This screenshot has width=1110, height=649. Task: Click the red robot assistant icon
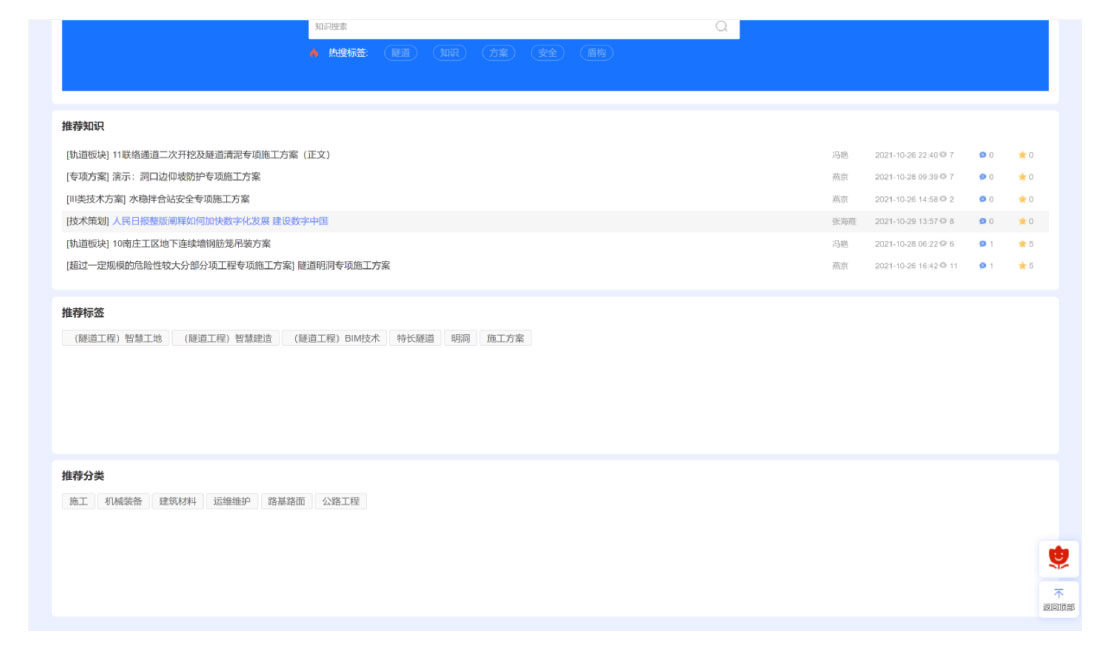point(1058,557)
